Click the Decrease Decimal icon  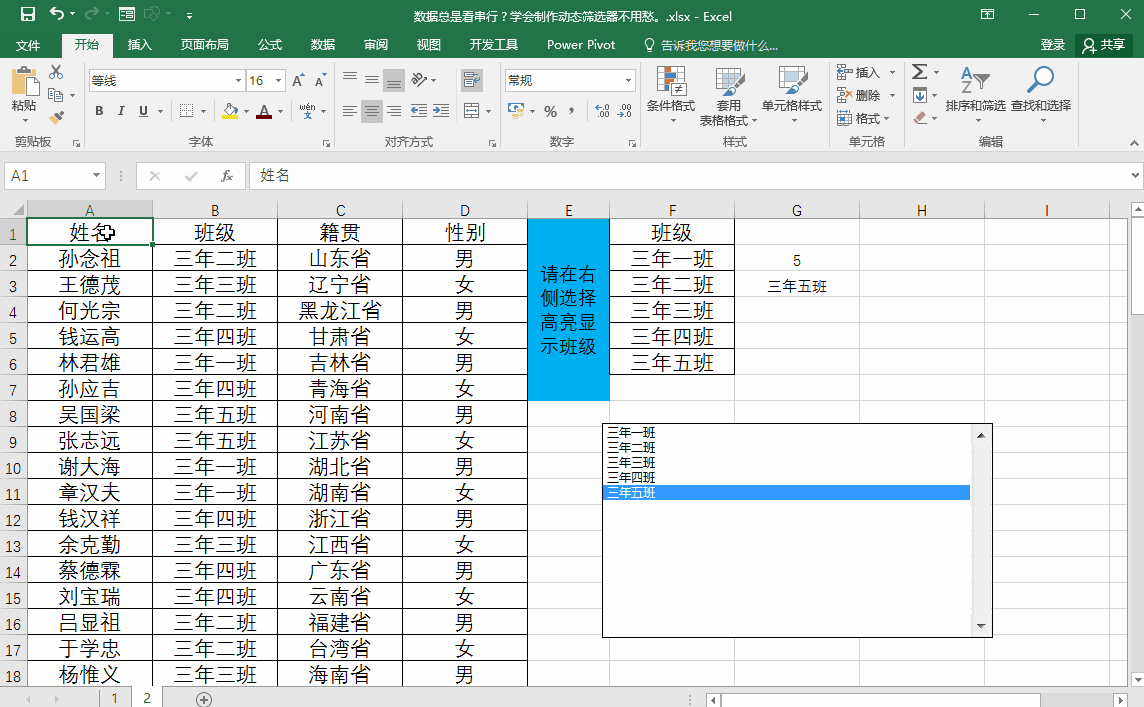tap(625, 111)
